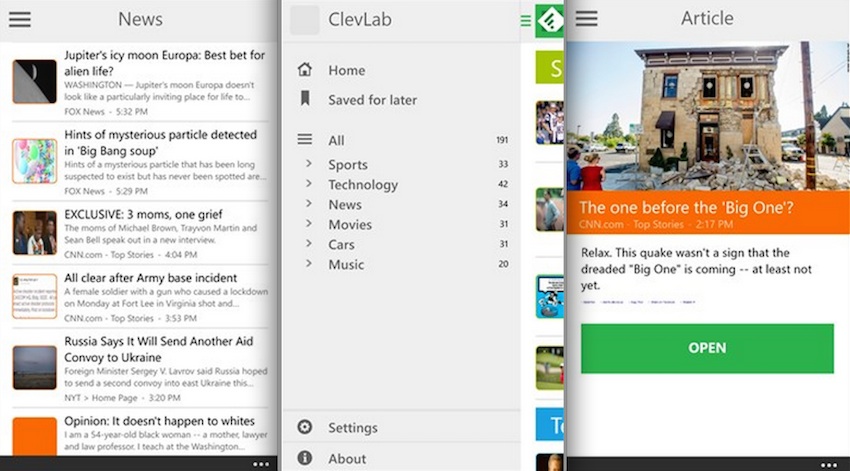Tap the News screen title
The height and width of the screenshot is (471, 850).
click(140, 20)
